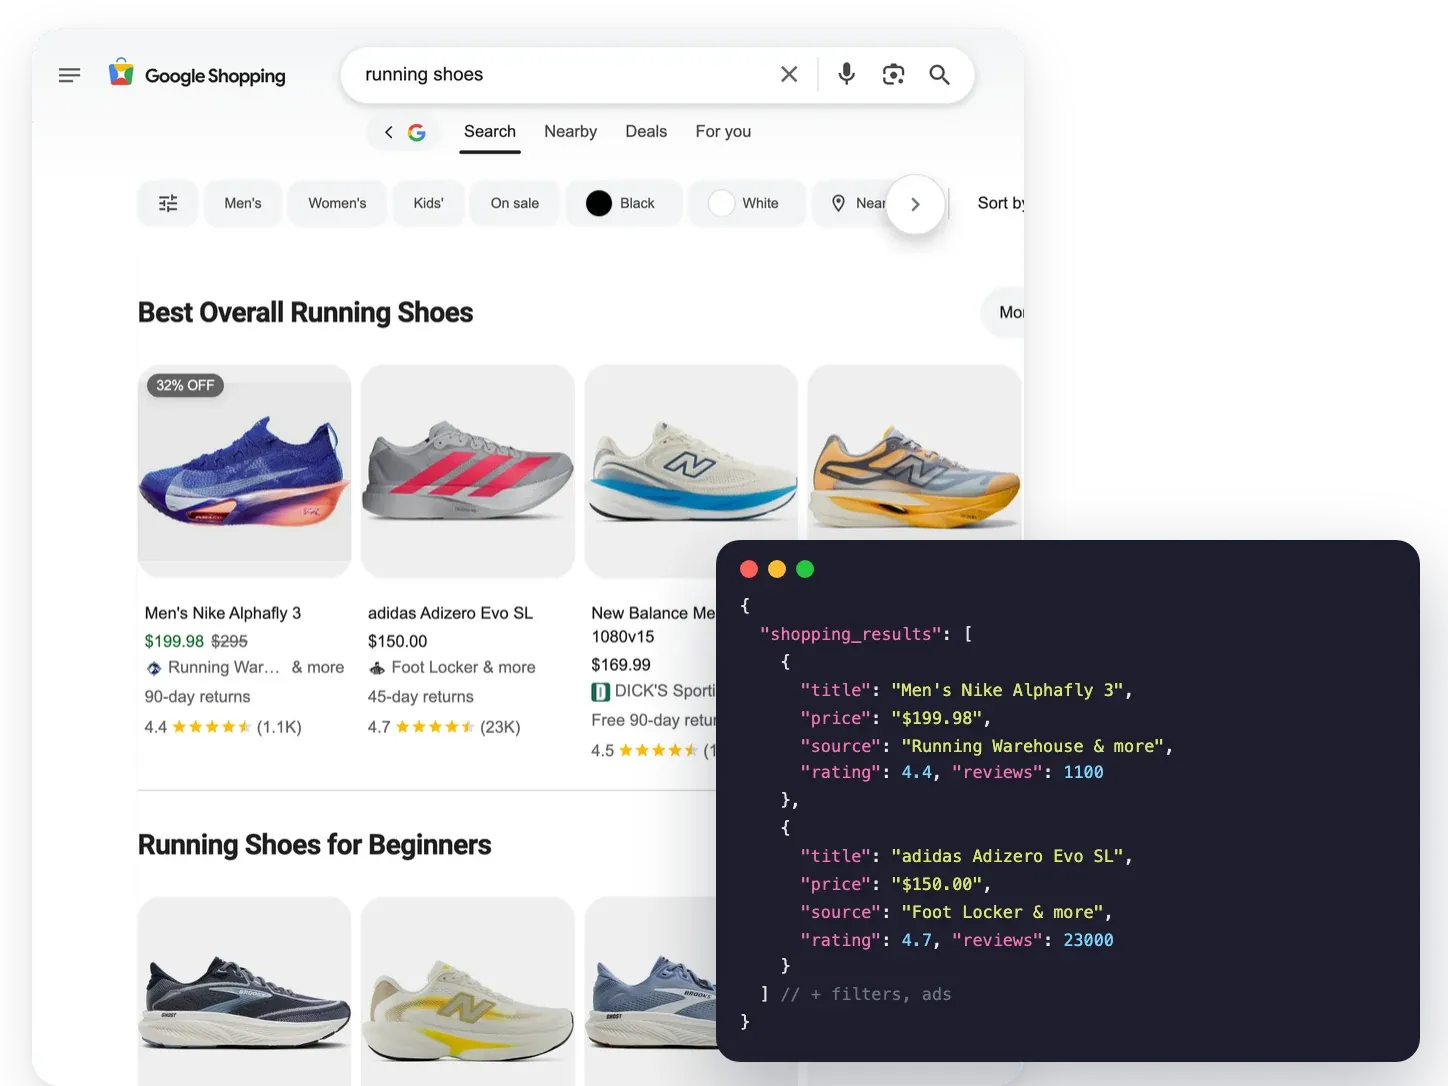This screenshot has width=1448, height=1086.
Task: Click the $150.00 price
Action: tap(397, 641)
